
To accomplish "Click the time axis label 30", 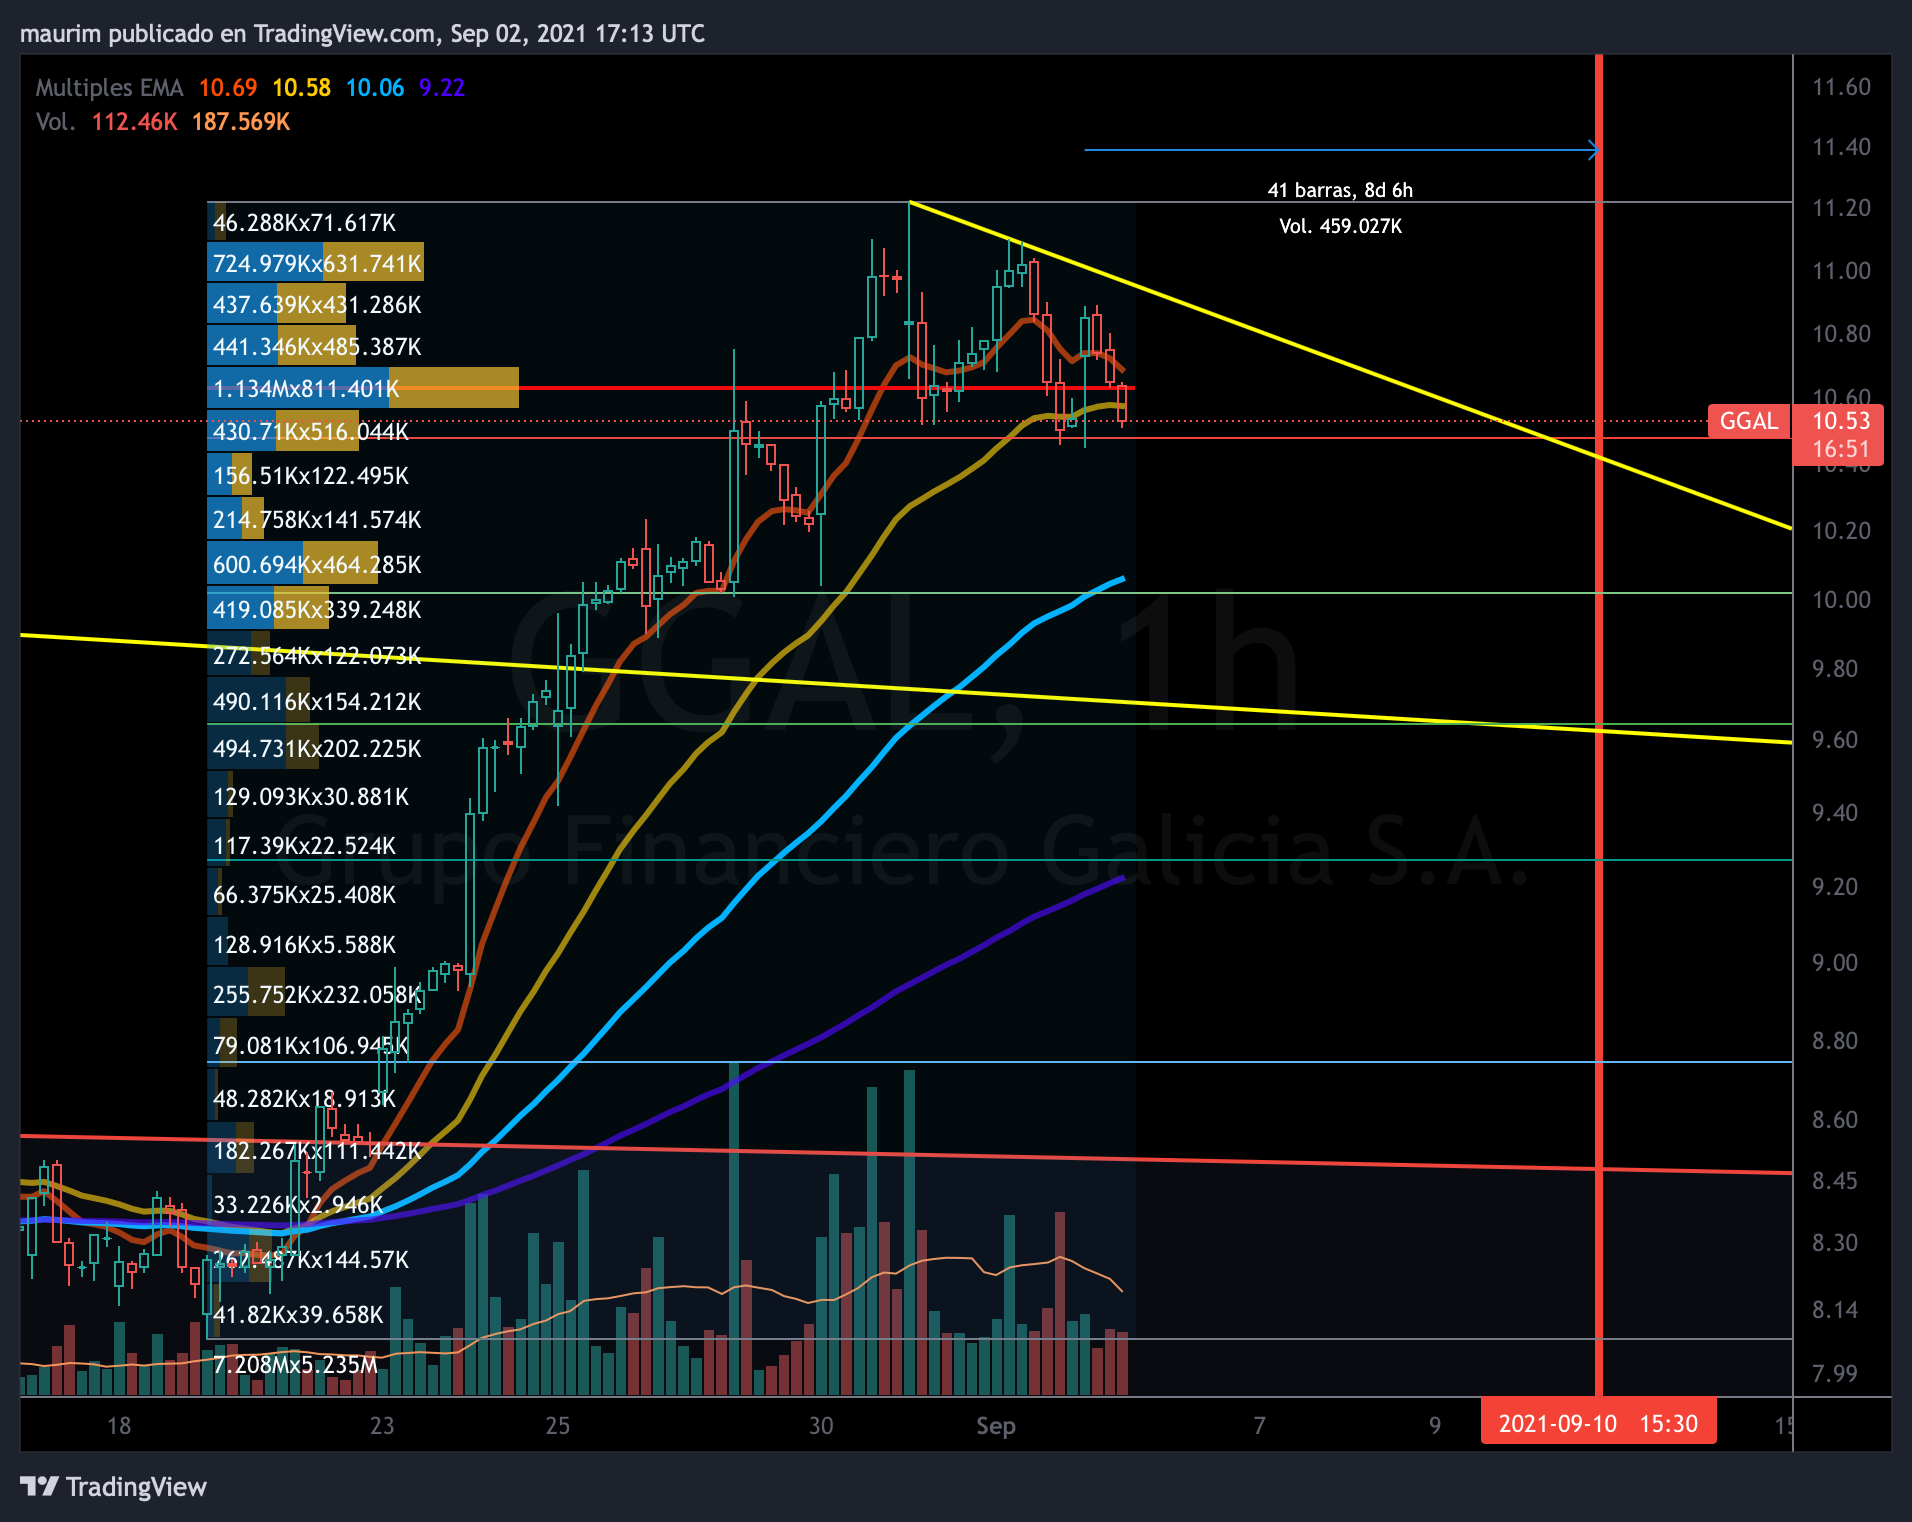I will pyautogui.click(x=821, y=1426).
